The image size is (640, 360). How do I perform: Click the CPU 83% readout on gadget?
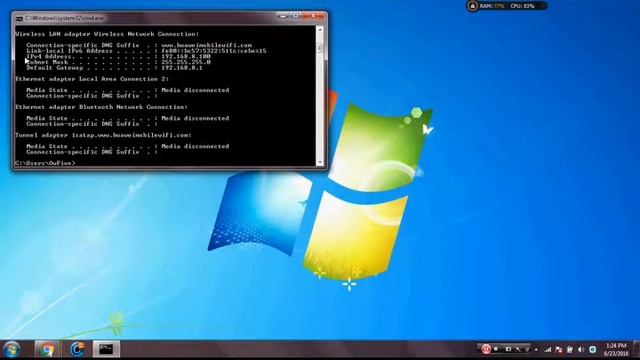click(522, 6)
